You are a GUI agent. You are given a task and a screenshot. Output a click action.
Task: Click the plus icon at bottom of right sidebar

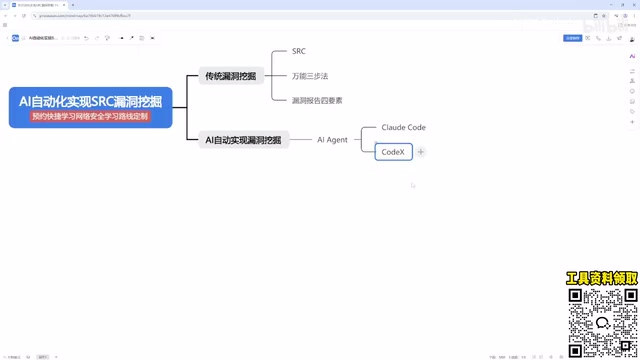632,122
